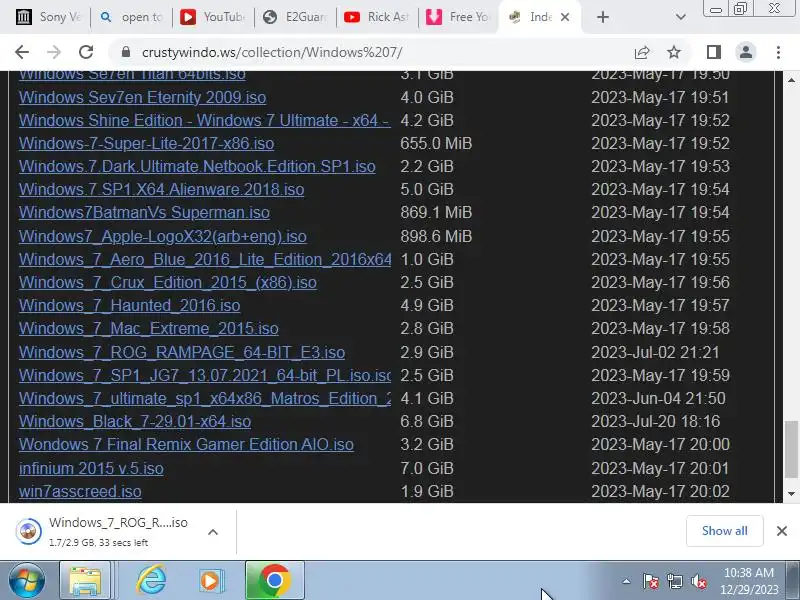Click the vertical scrollbar thumb

tap(791, 449)
